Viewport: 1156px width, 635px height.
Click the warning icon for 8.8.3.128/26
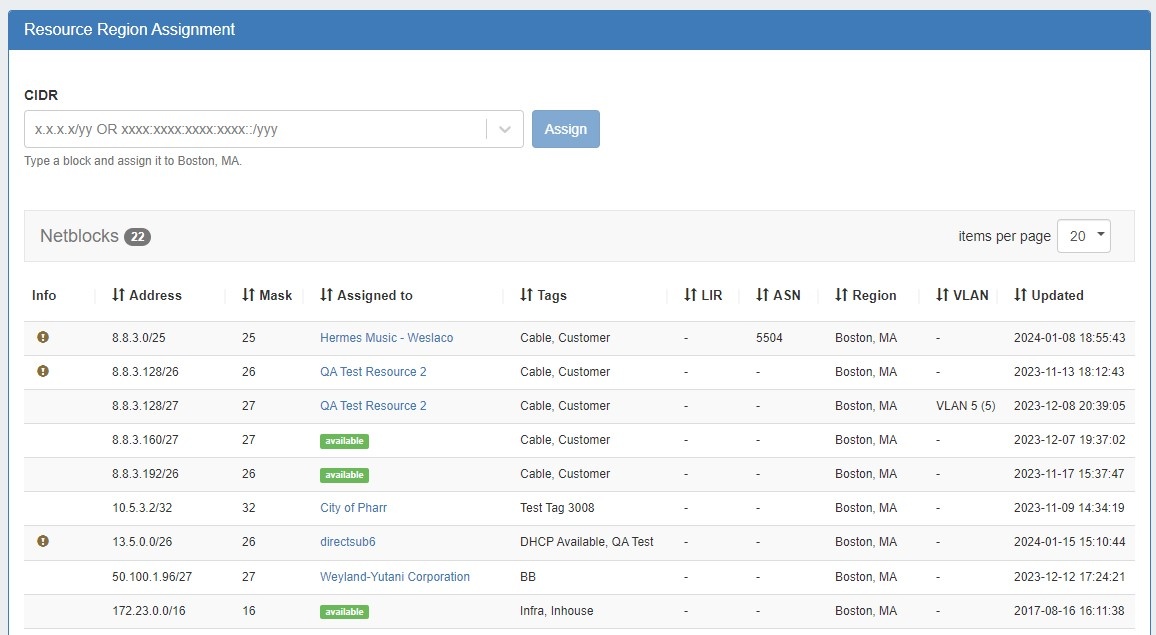coord(43,371)
